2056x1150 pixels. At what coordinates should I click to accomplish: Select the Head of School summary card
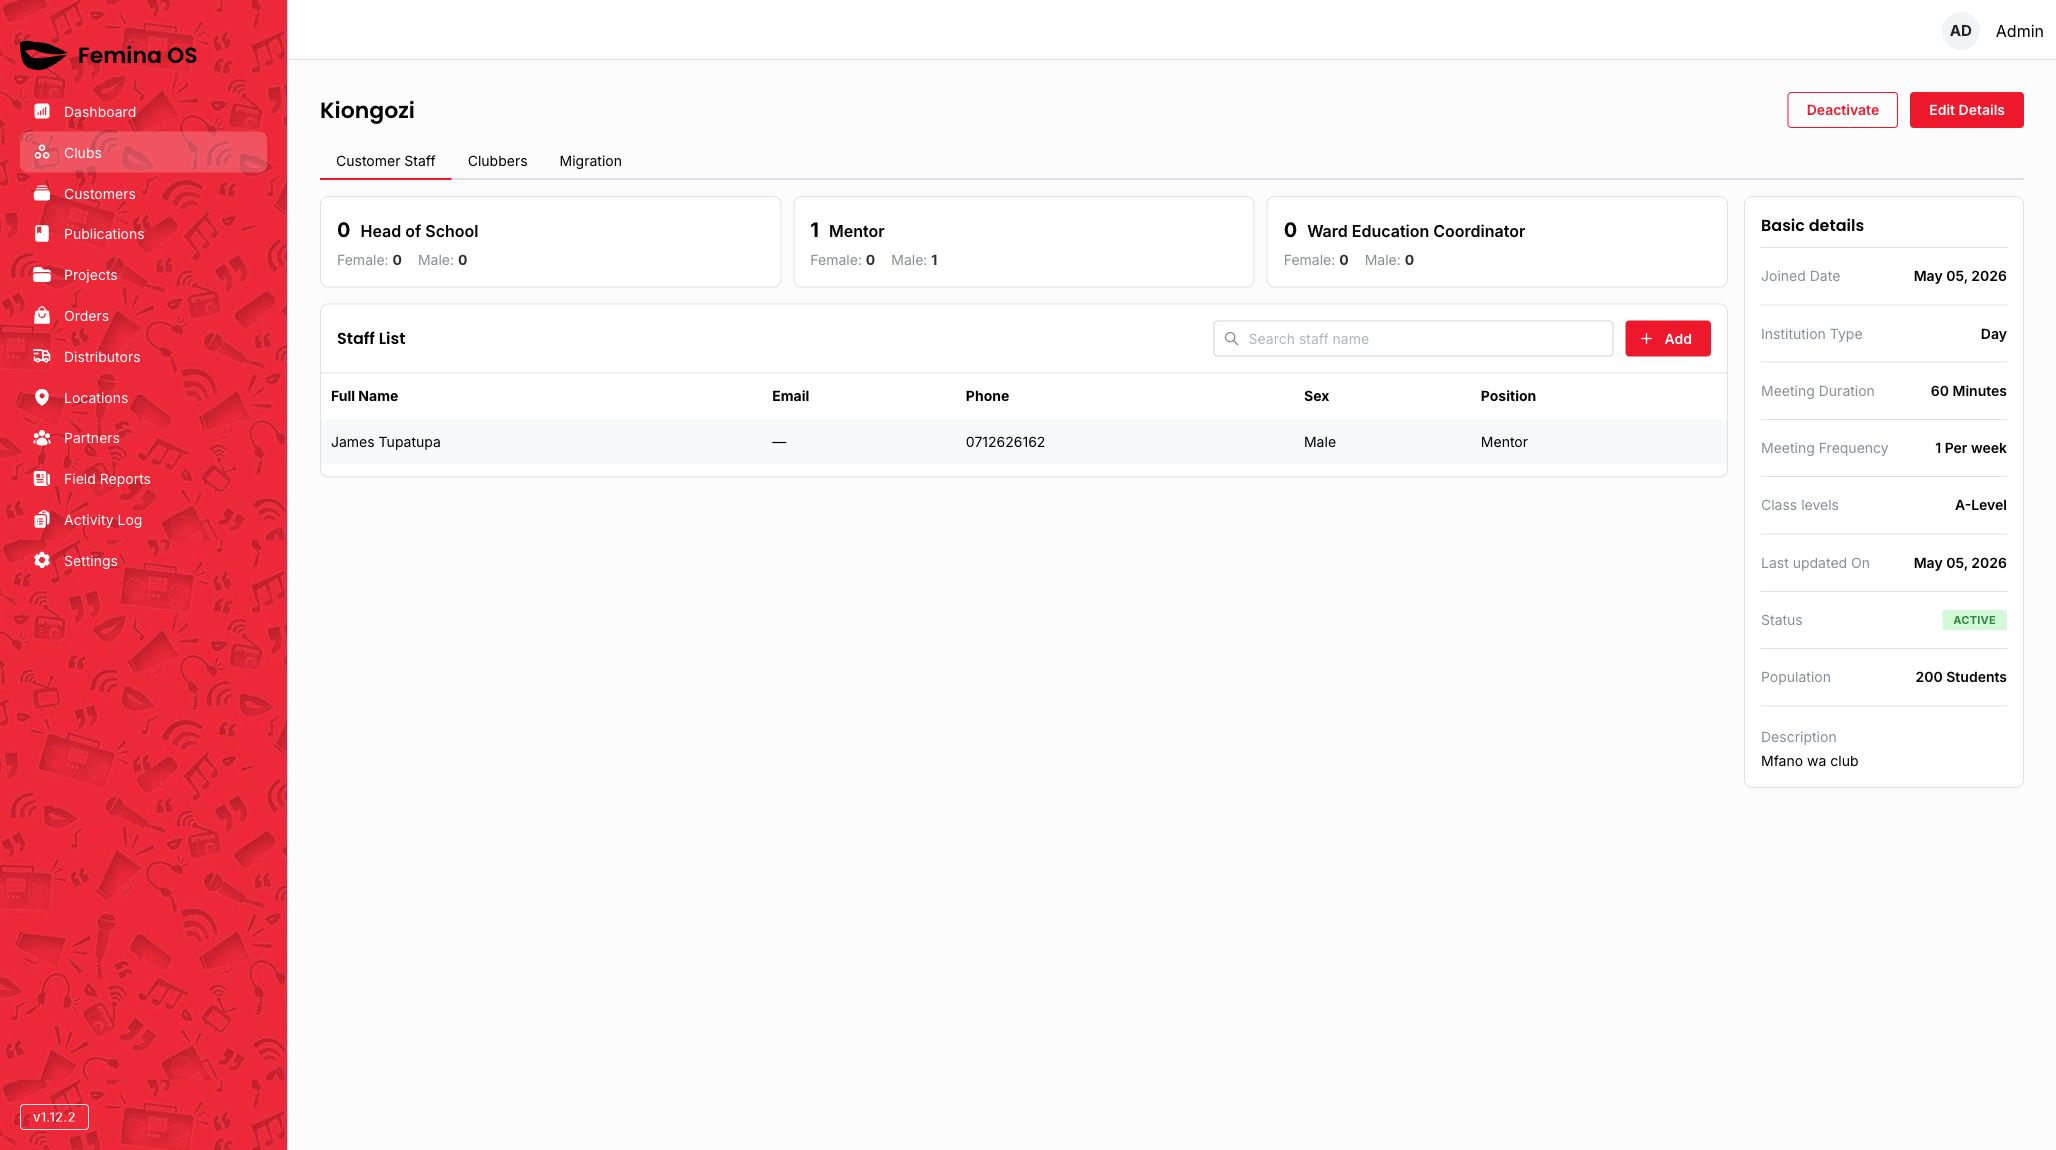coord(550,242)
